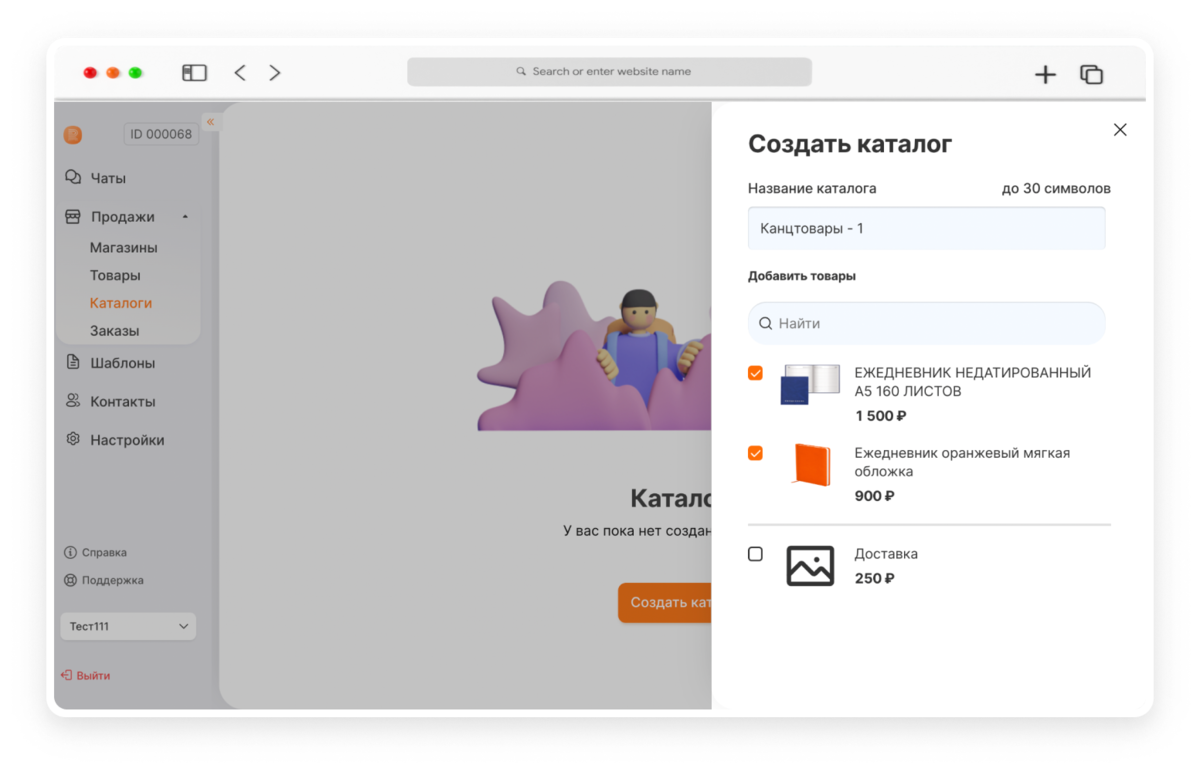Open the Тест111 account dropdown
Viewport: 1200px width, 772px height.
128,626
